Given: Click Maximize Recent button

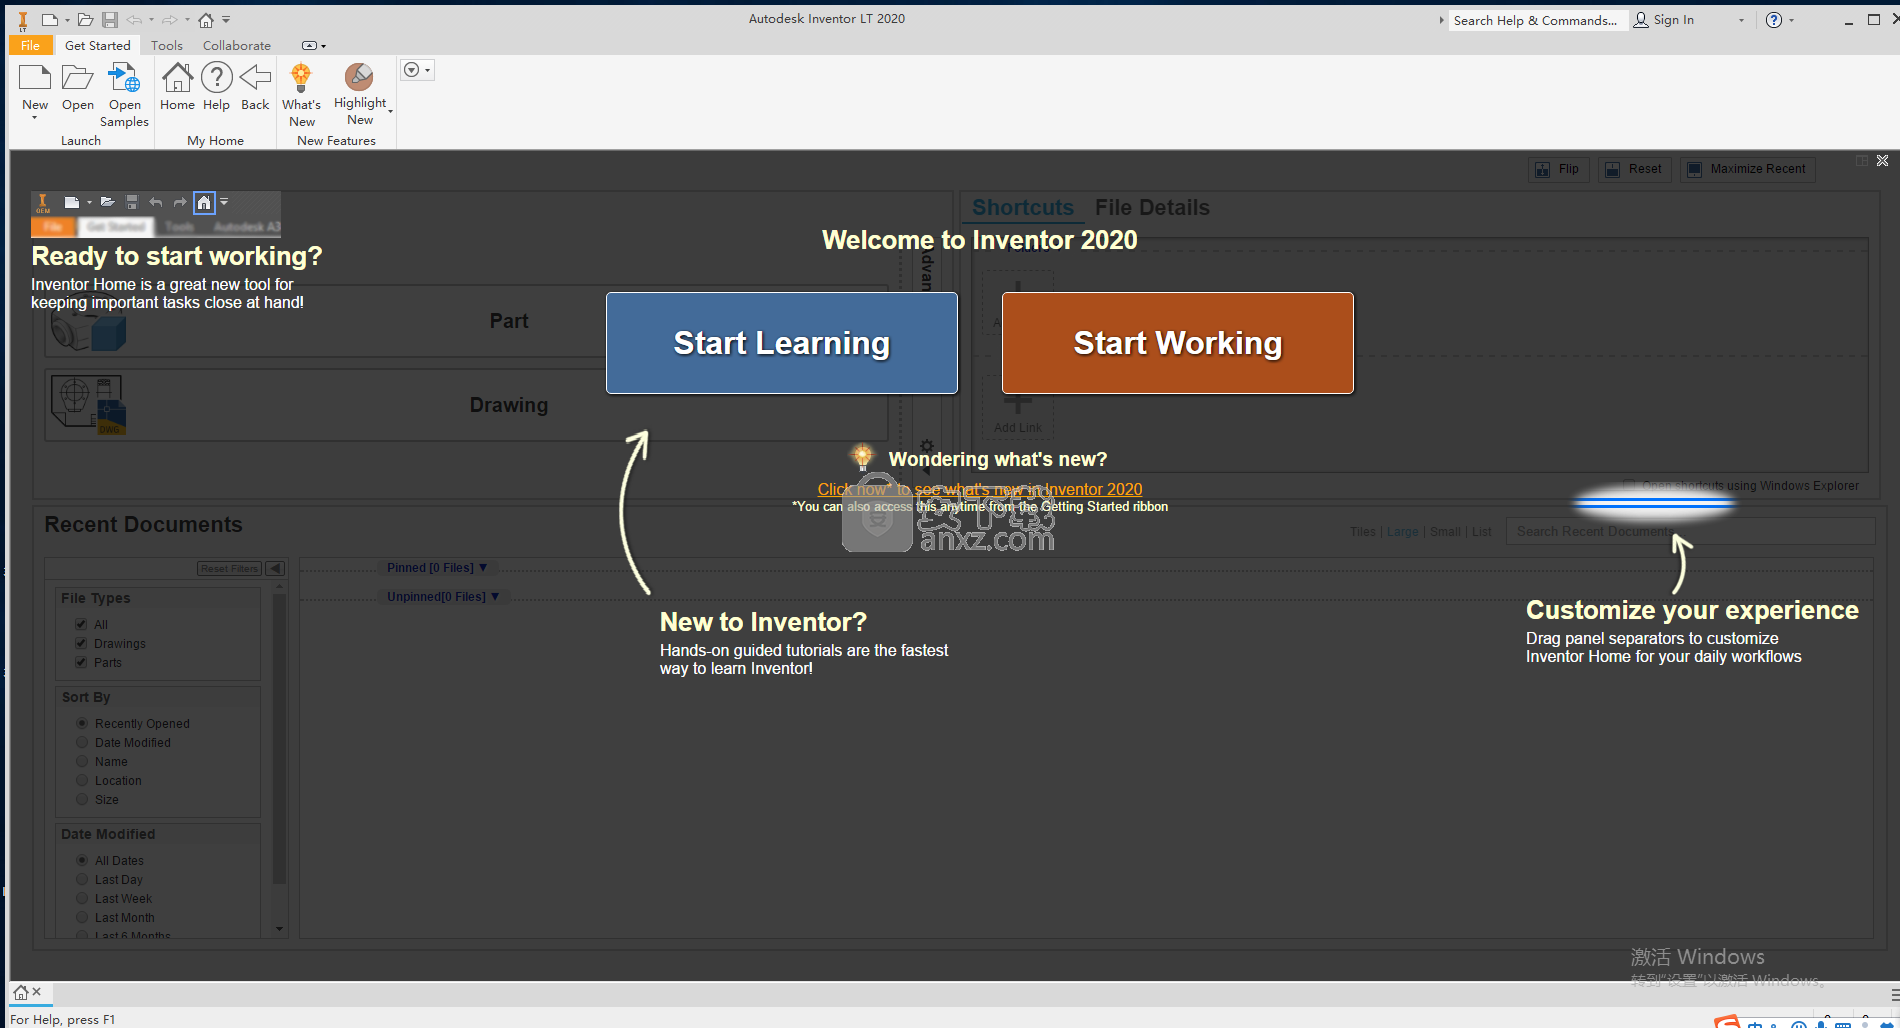Looking at the screenshot, I should point(1747,169).
